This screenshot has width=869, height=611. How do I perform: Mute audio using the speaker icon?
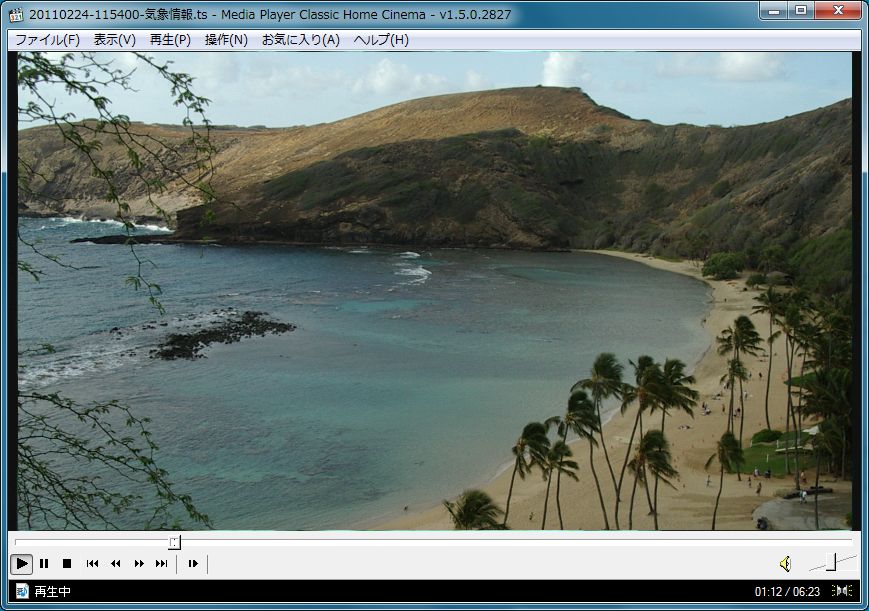(x=785, y=564)
